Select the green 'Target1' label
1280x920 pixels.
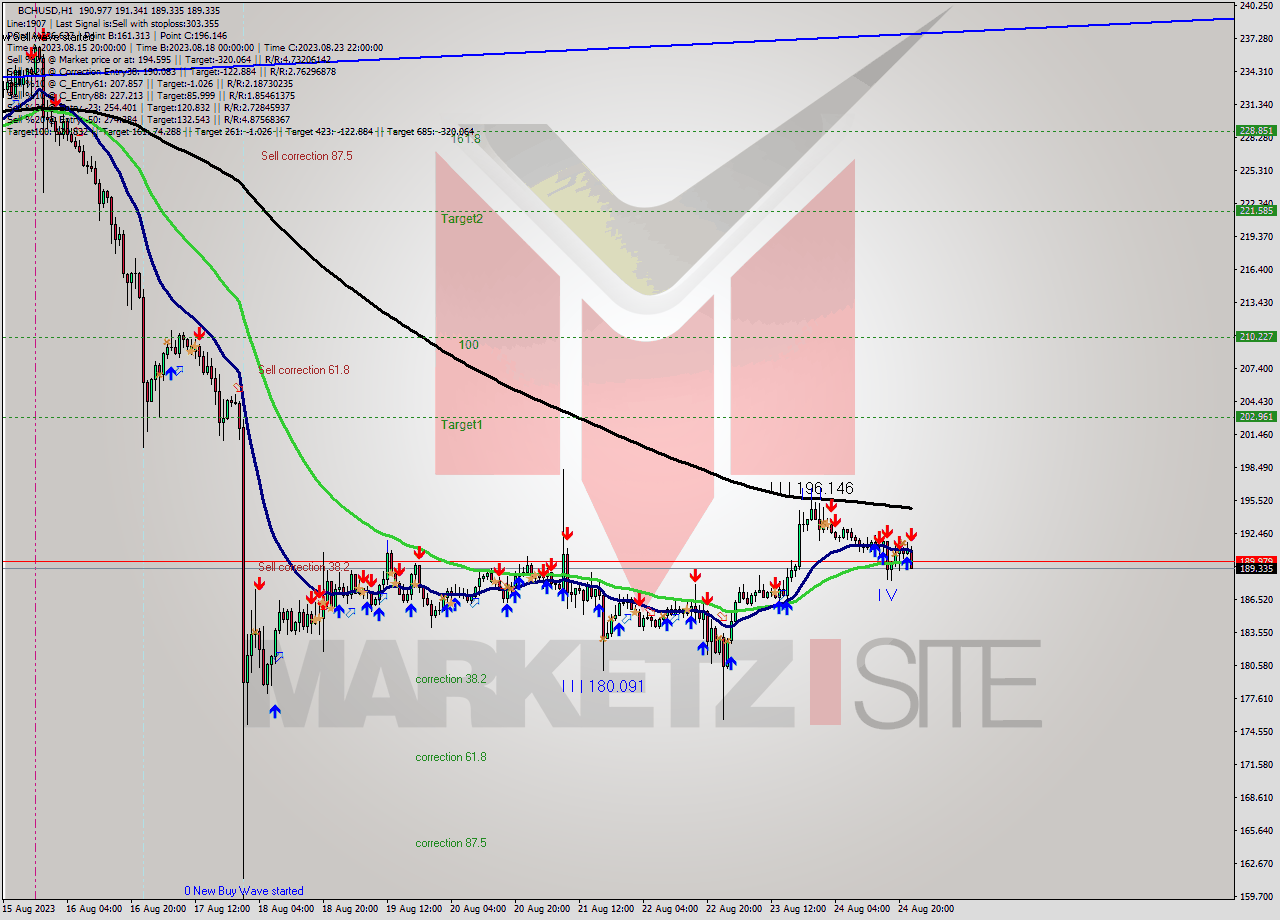coord(462,425)
